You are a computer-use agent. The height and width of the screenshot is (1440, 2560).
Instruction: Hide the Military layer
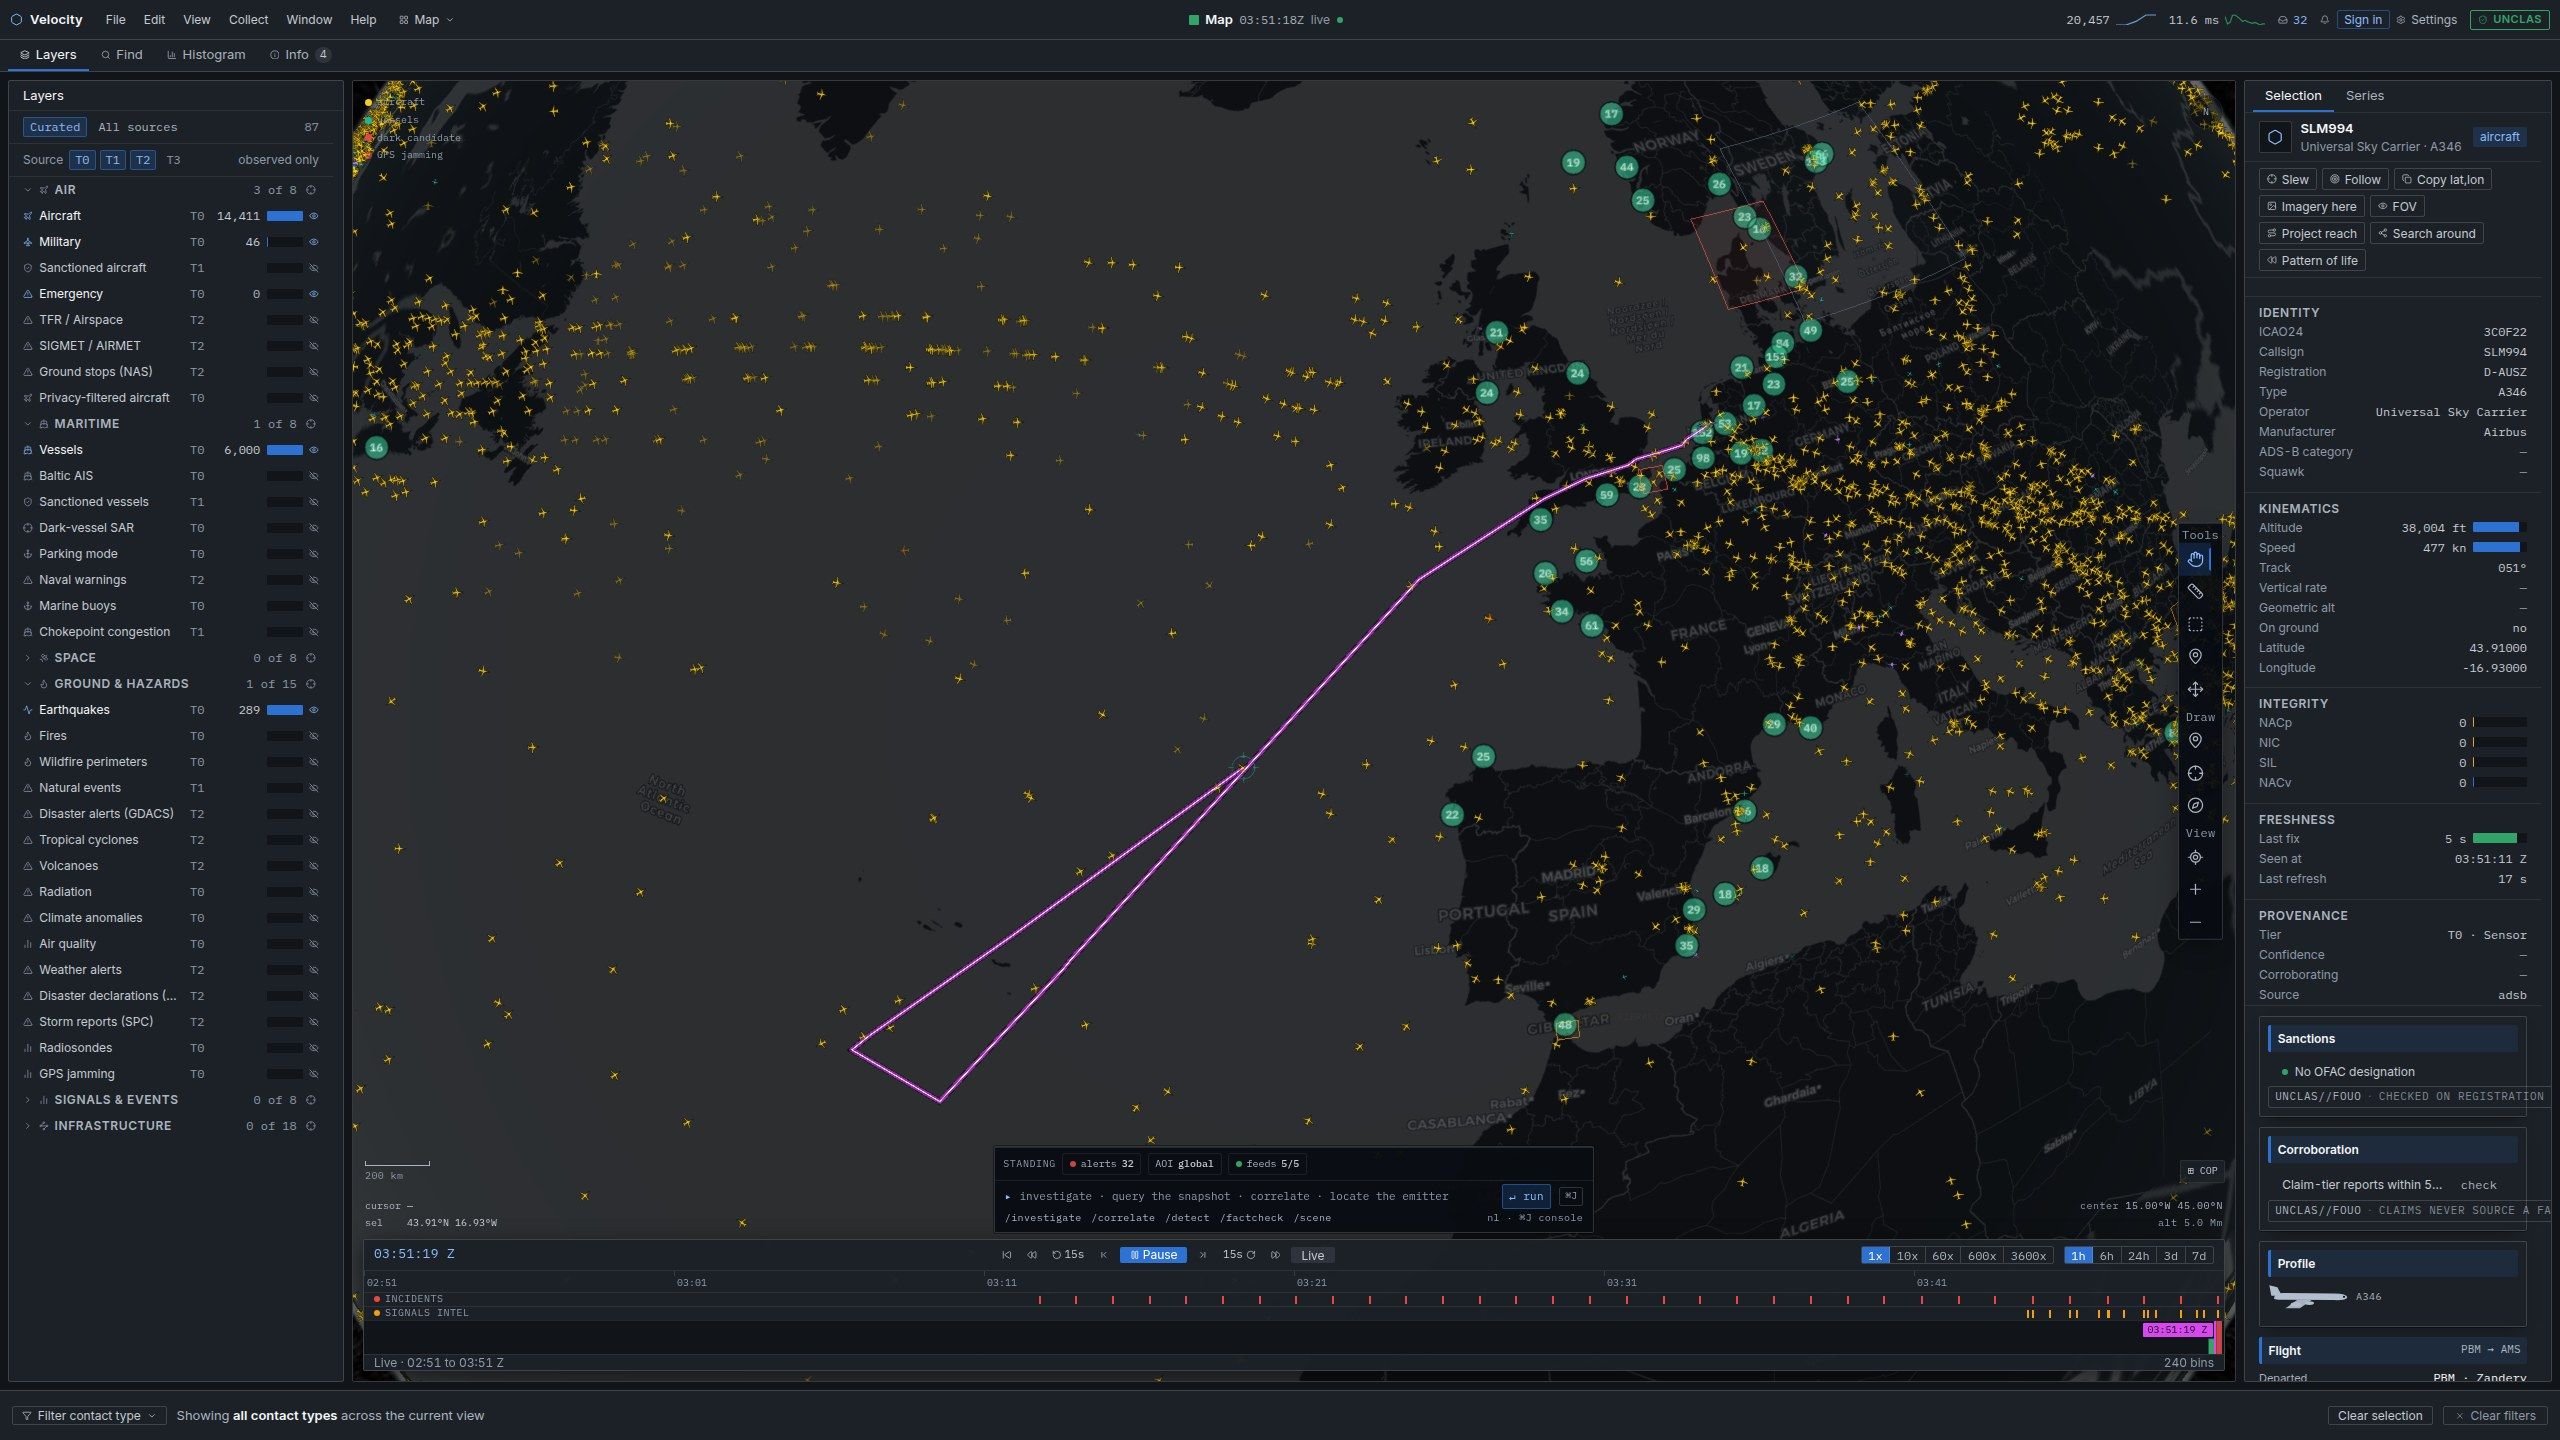click(314, 242)
